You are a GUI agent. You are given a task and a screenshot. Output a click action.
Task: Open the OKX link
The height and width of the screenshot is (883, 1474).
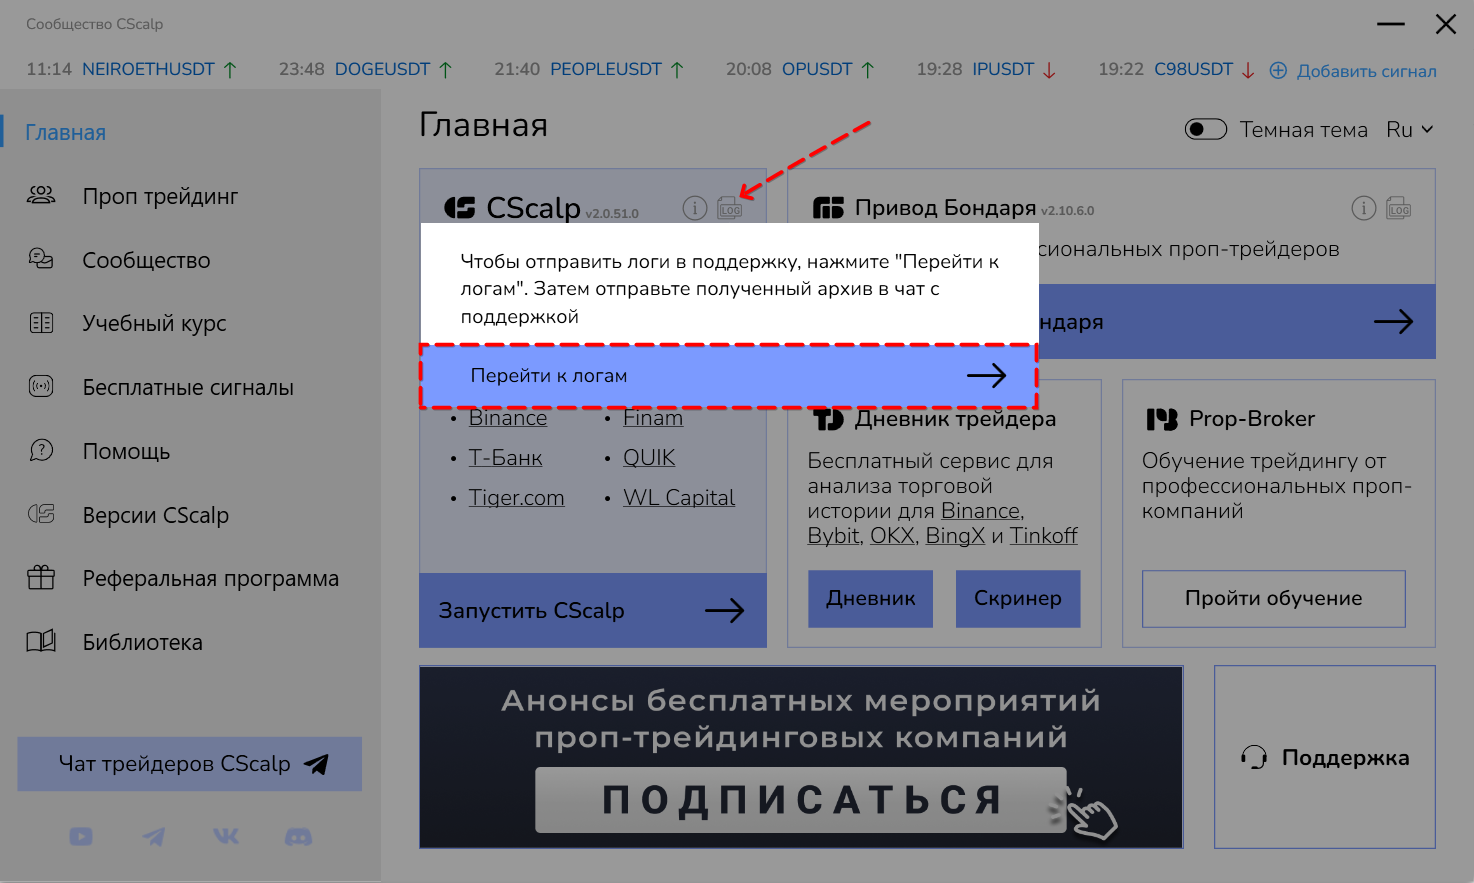tap(893, 536)
